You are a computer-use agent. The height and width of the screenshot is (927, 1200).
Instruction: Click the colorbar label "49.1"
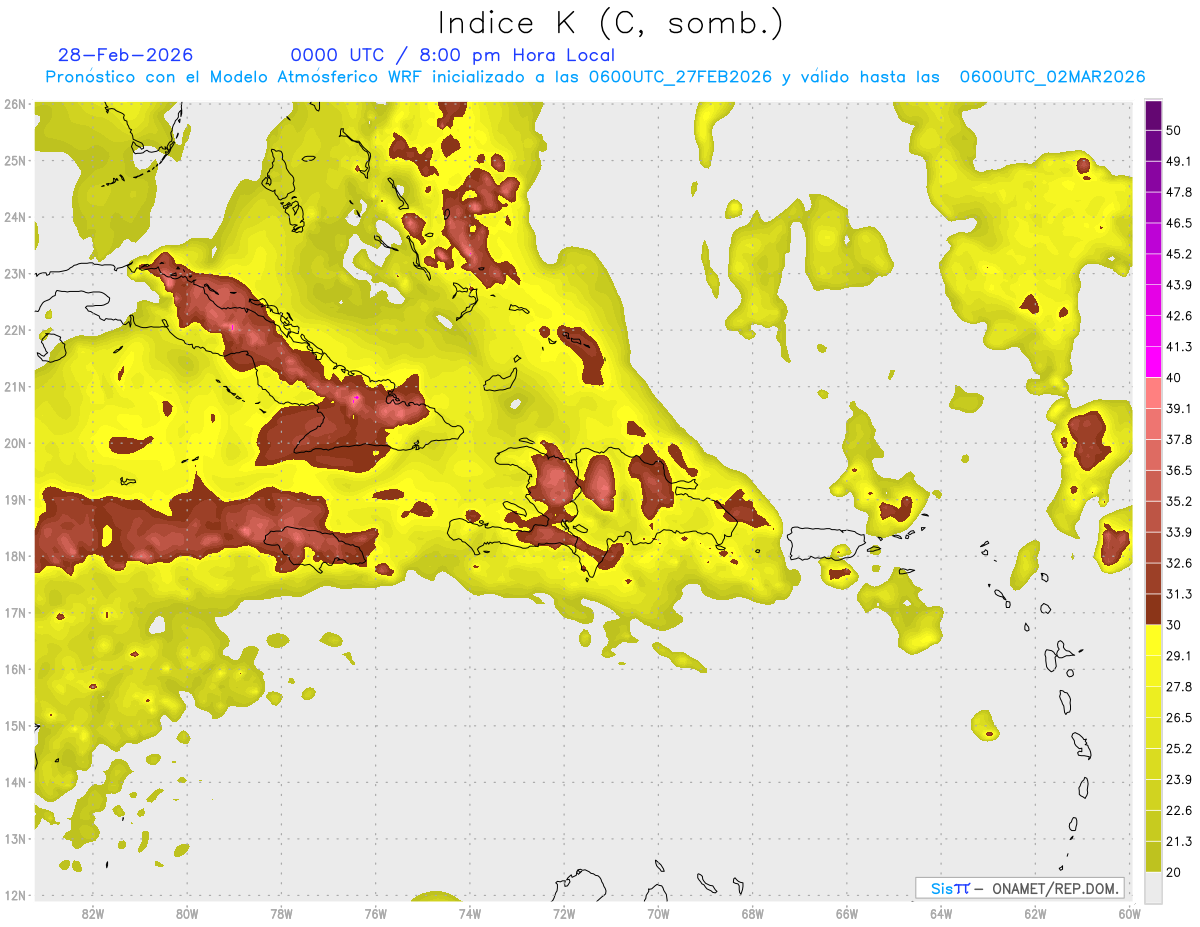coord(1179,161)
